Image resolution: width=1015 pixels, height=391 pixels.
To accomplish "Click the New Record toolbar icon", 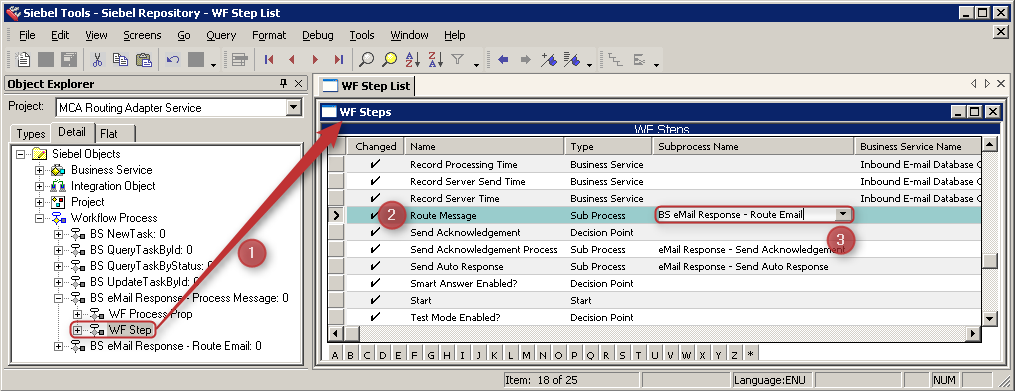I will click(23, 60).
